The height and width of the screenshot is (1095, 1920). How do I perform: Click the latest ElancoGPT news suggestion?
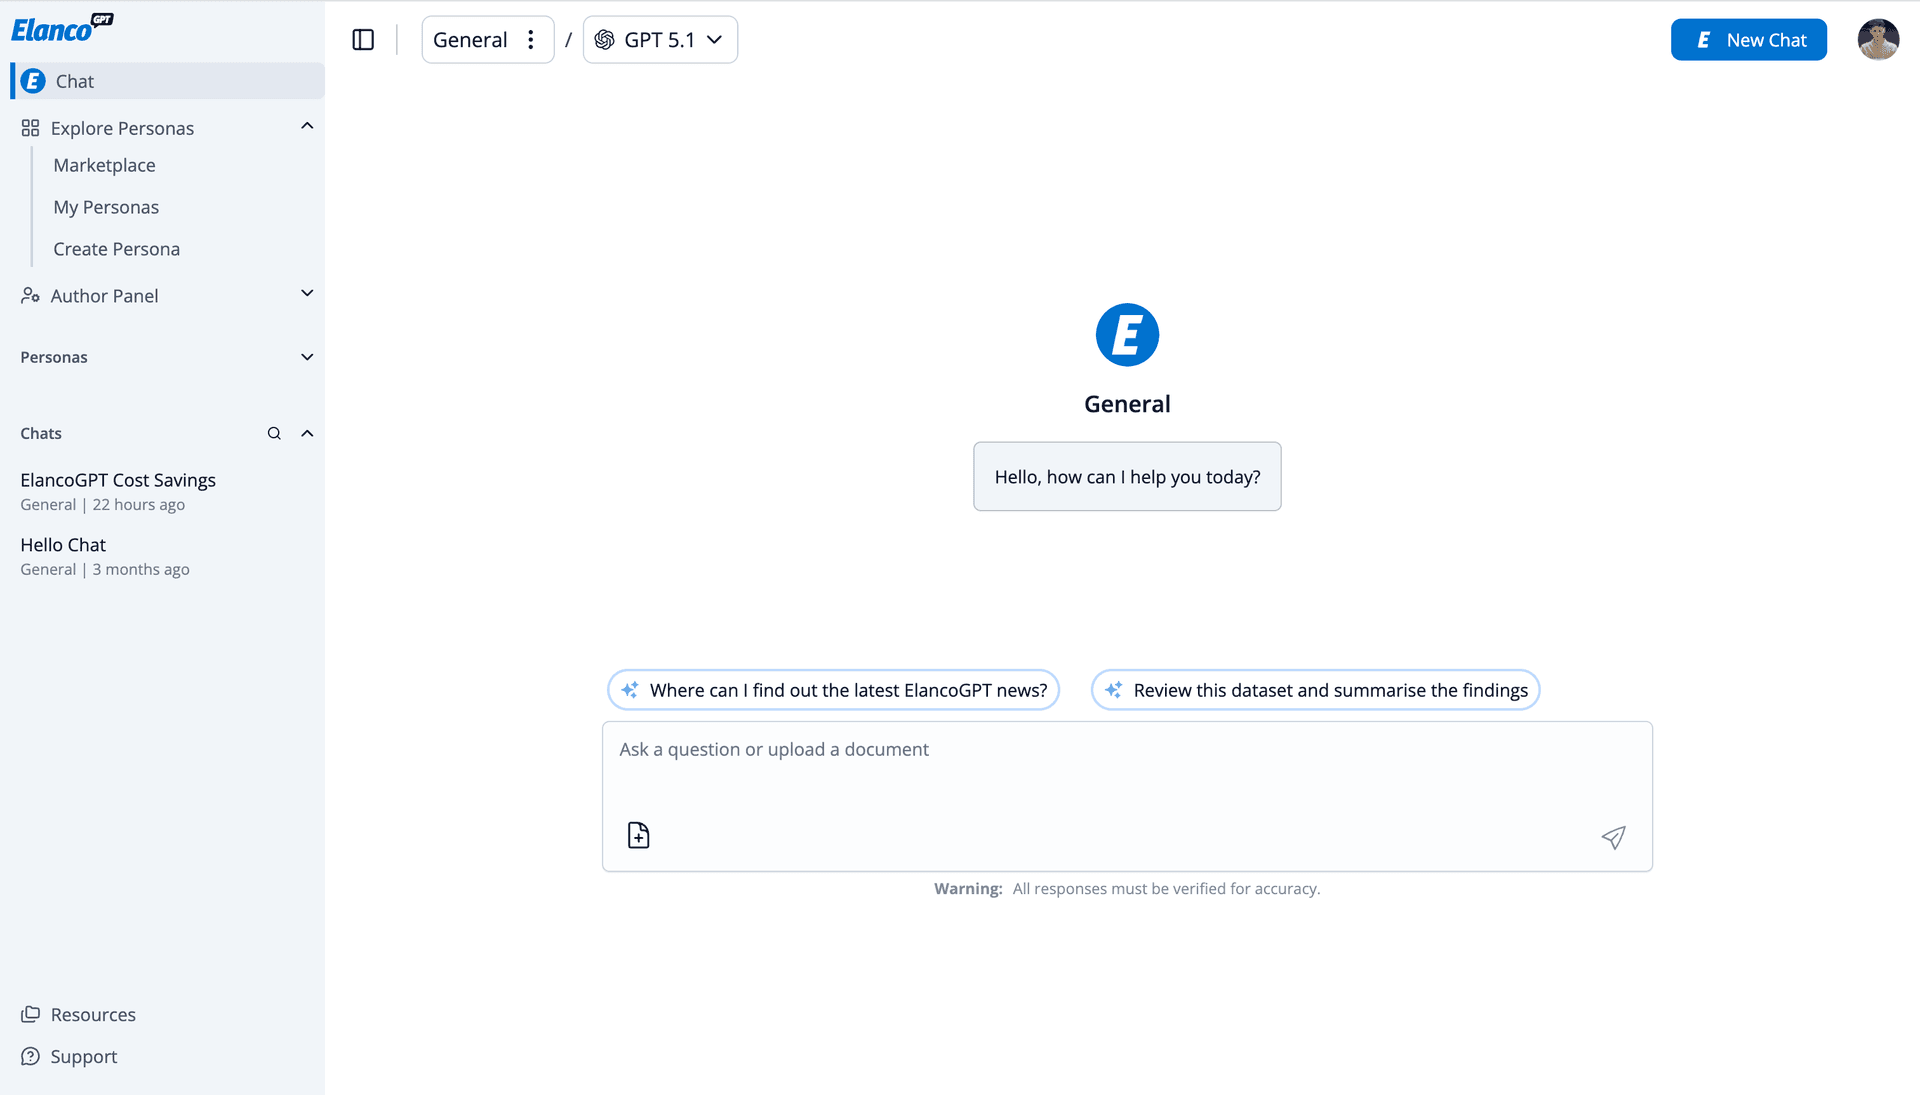pyautogui.click(x=833, y=690)
